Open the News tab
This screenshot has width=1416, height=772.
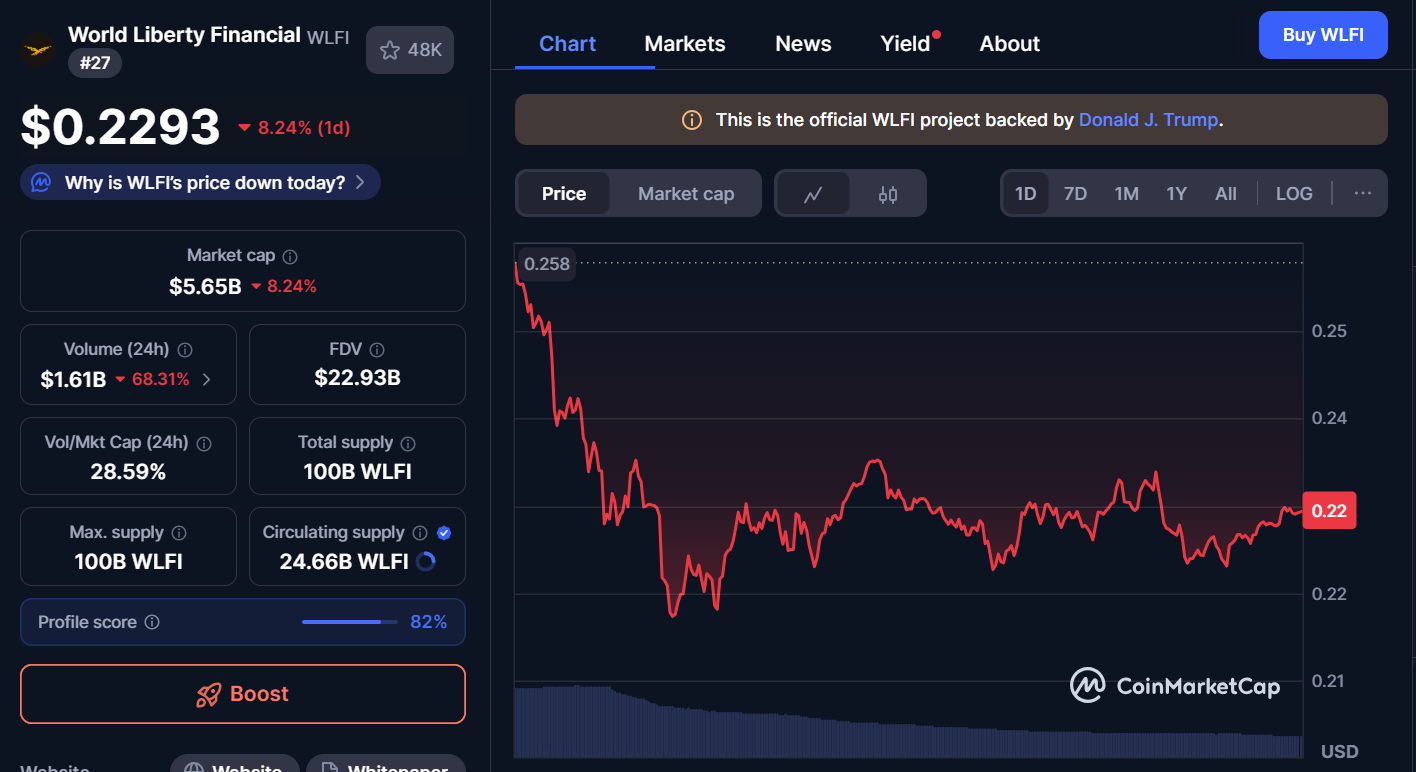pyautogui.click(x=803, y=44)
